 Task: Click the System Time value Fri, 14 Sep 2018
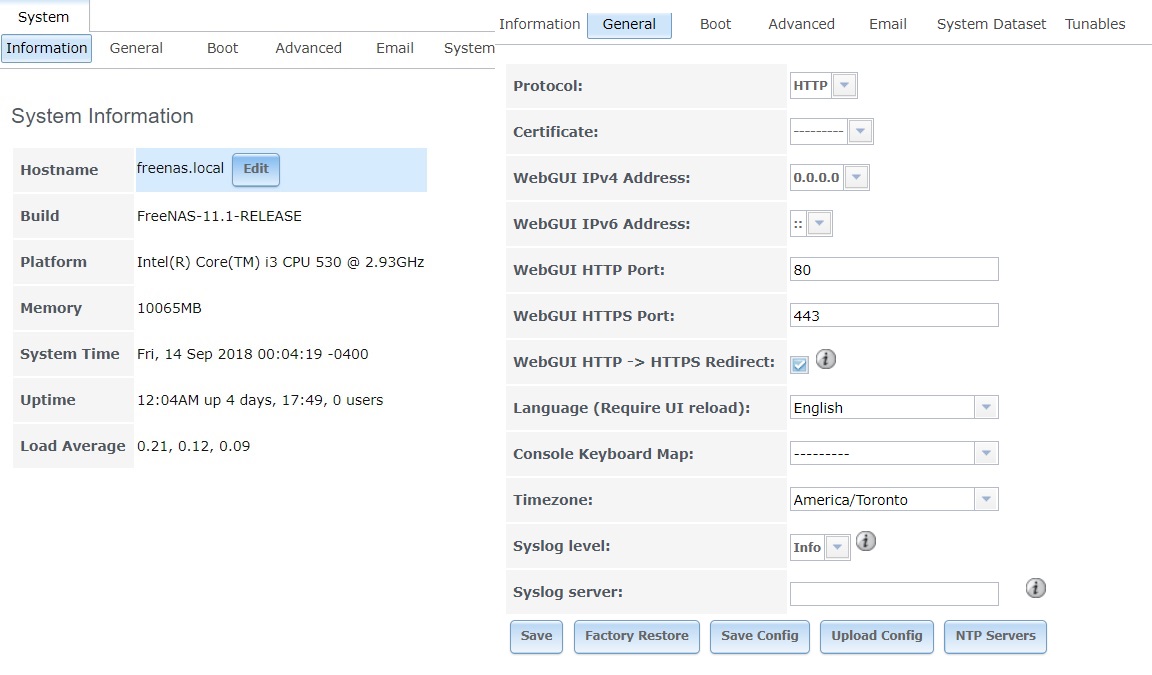point(252,354)
